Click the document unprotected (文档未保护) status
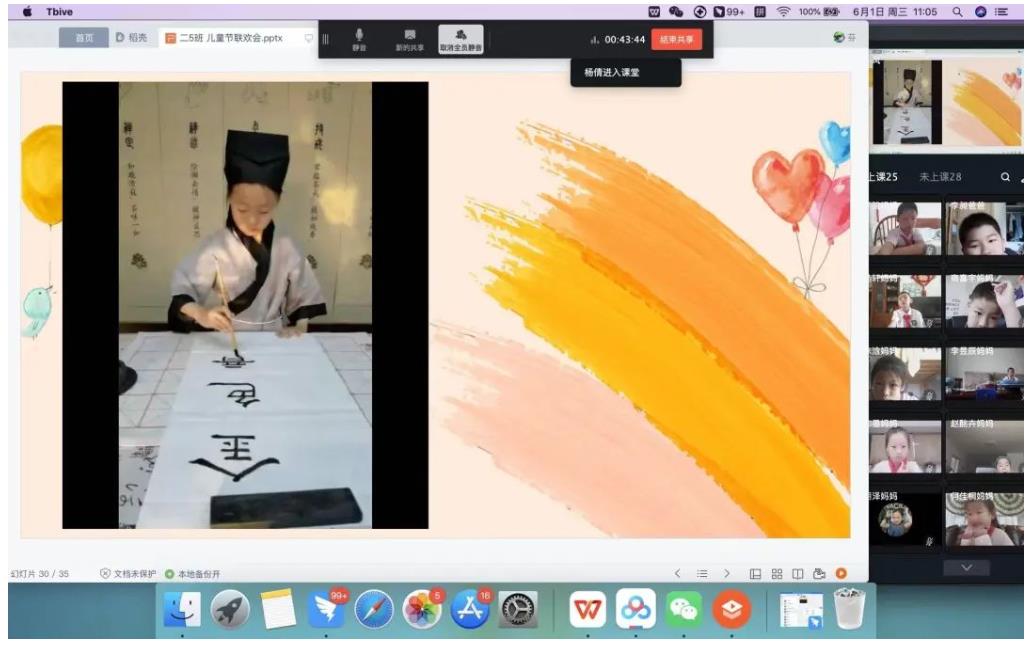 point(129,574)
